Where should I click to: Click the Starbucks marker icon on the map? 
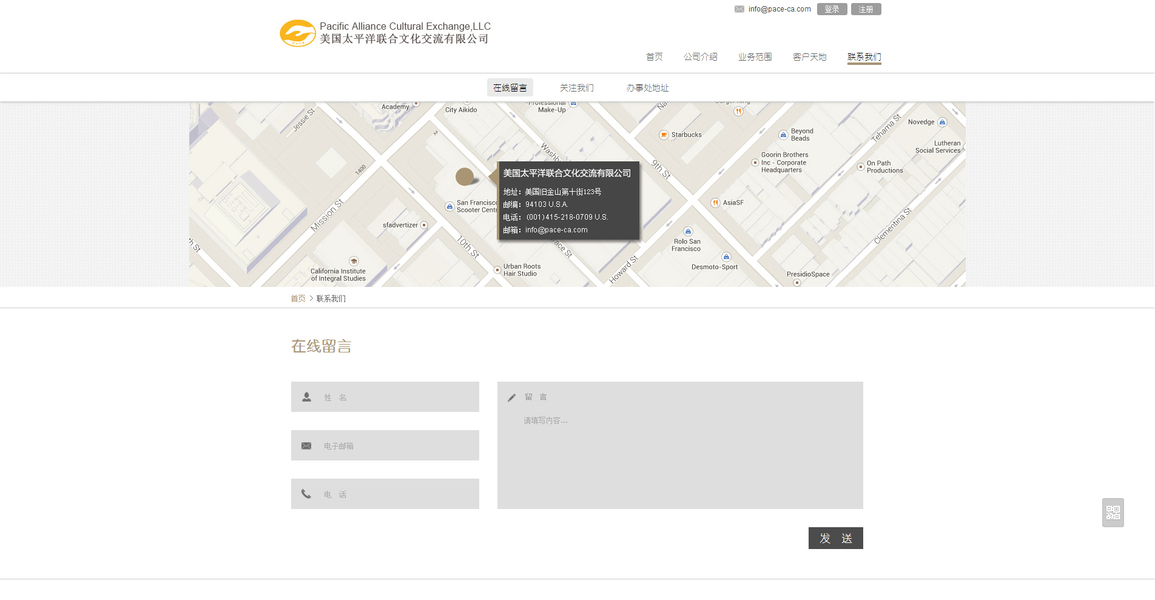point(664,135)
